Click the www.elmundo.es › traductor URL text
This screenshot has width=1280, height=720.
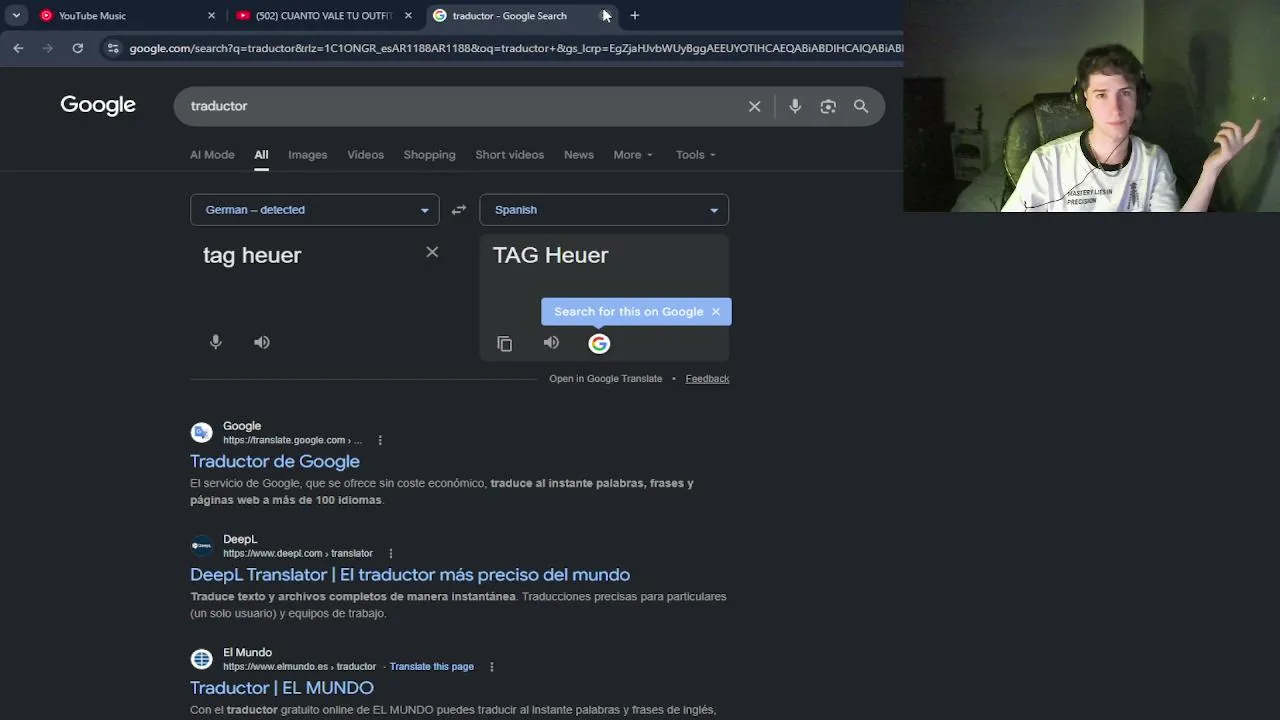300,667
